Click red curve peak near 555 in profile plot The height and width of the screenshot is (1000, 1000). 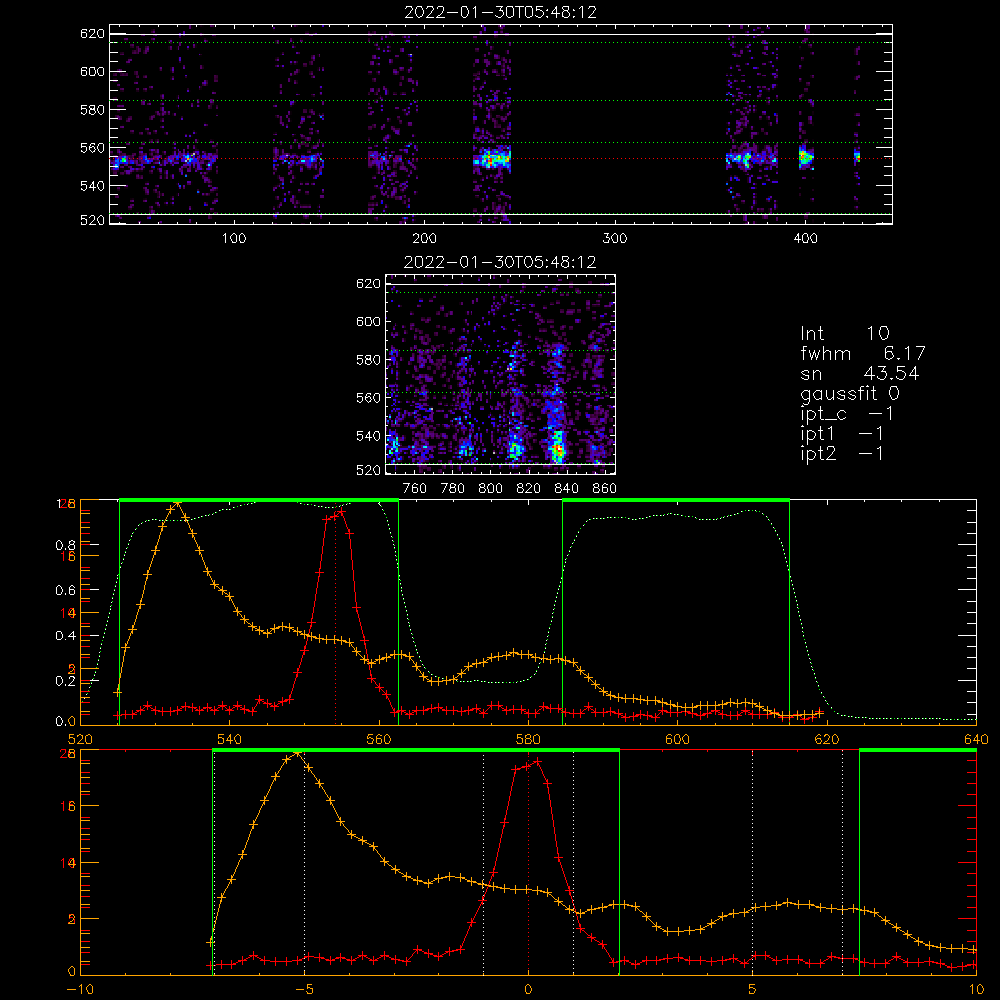[341, 511]
